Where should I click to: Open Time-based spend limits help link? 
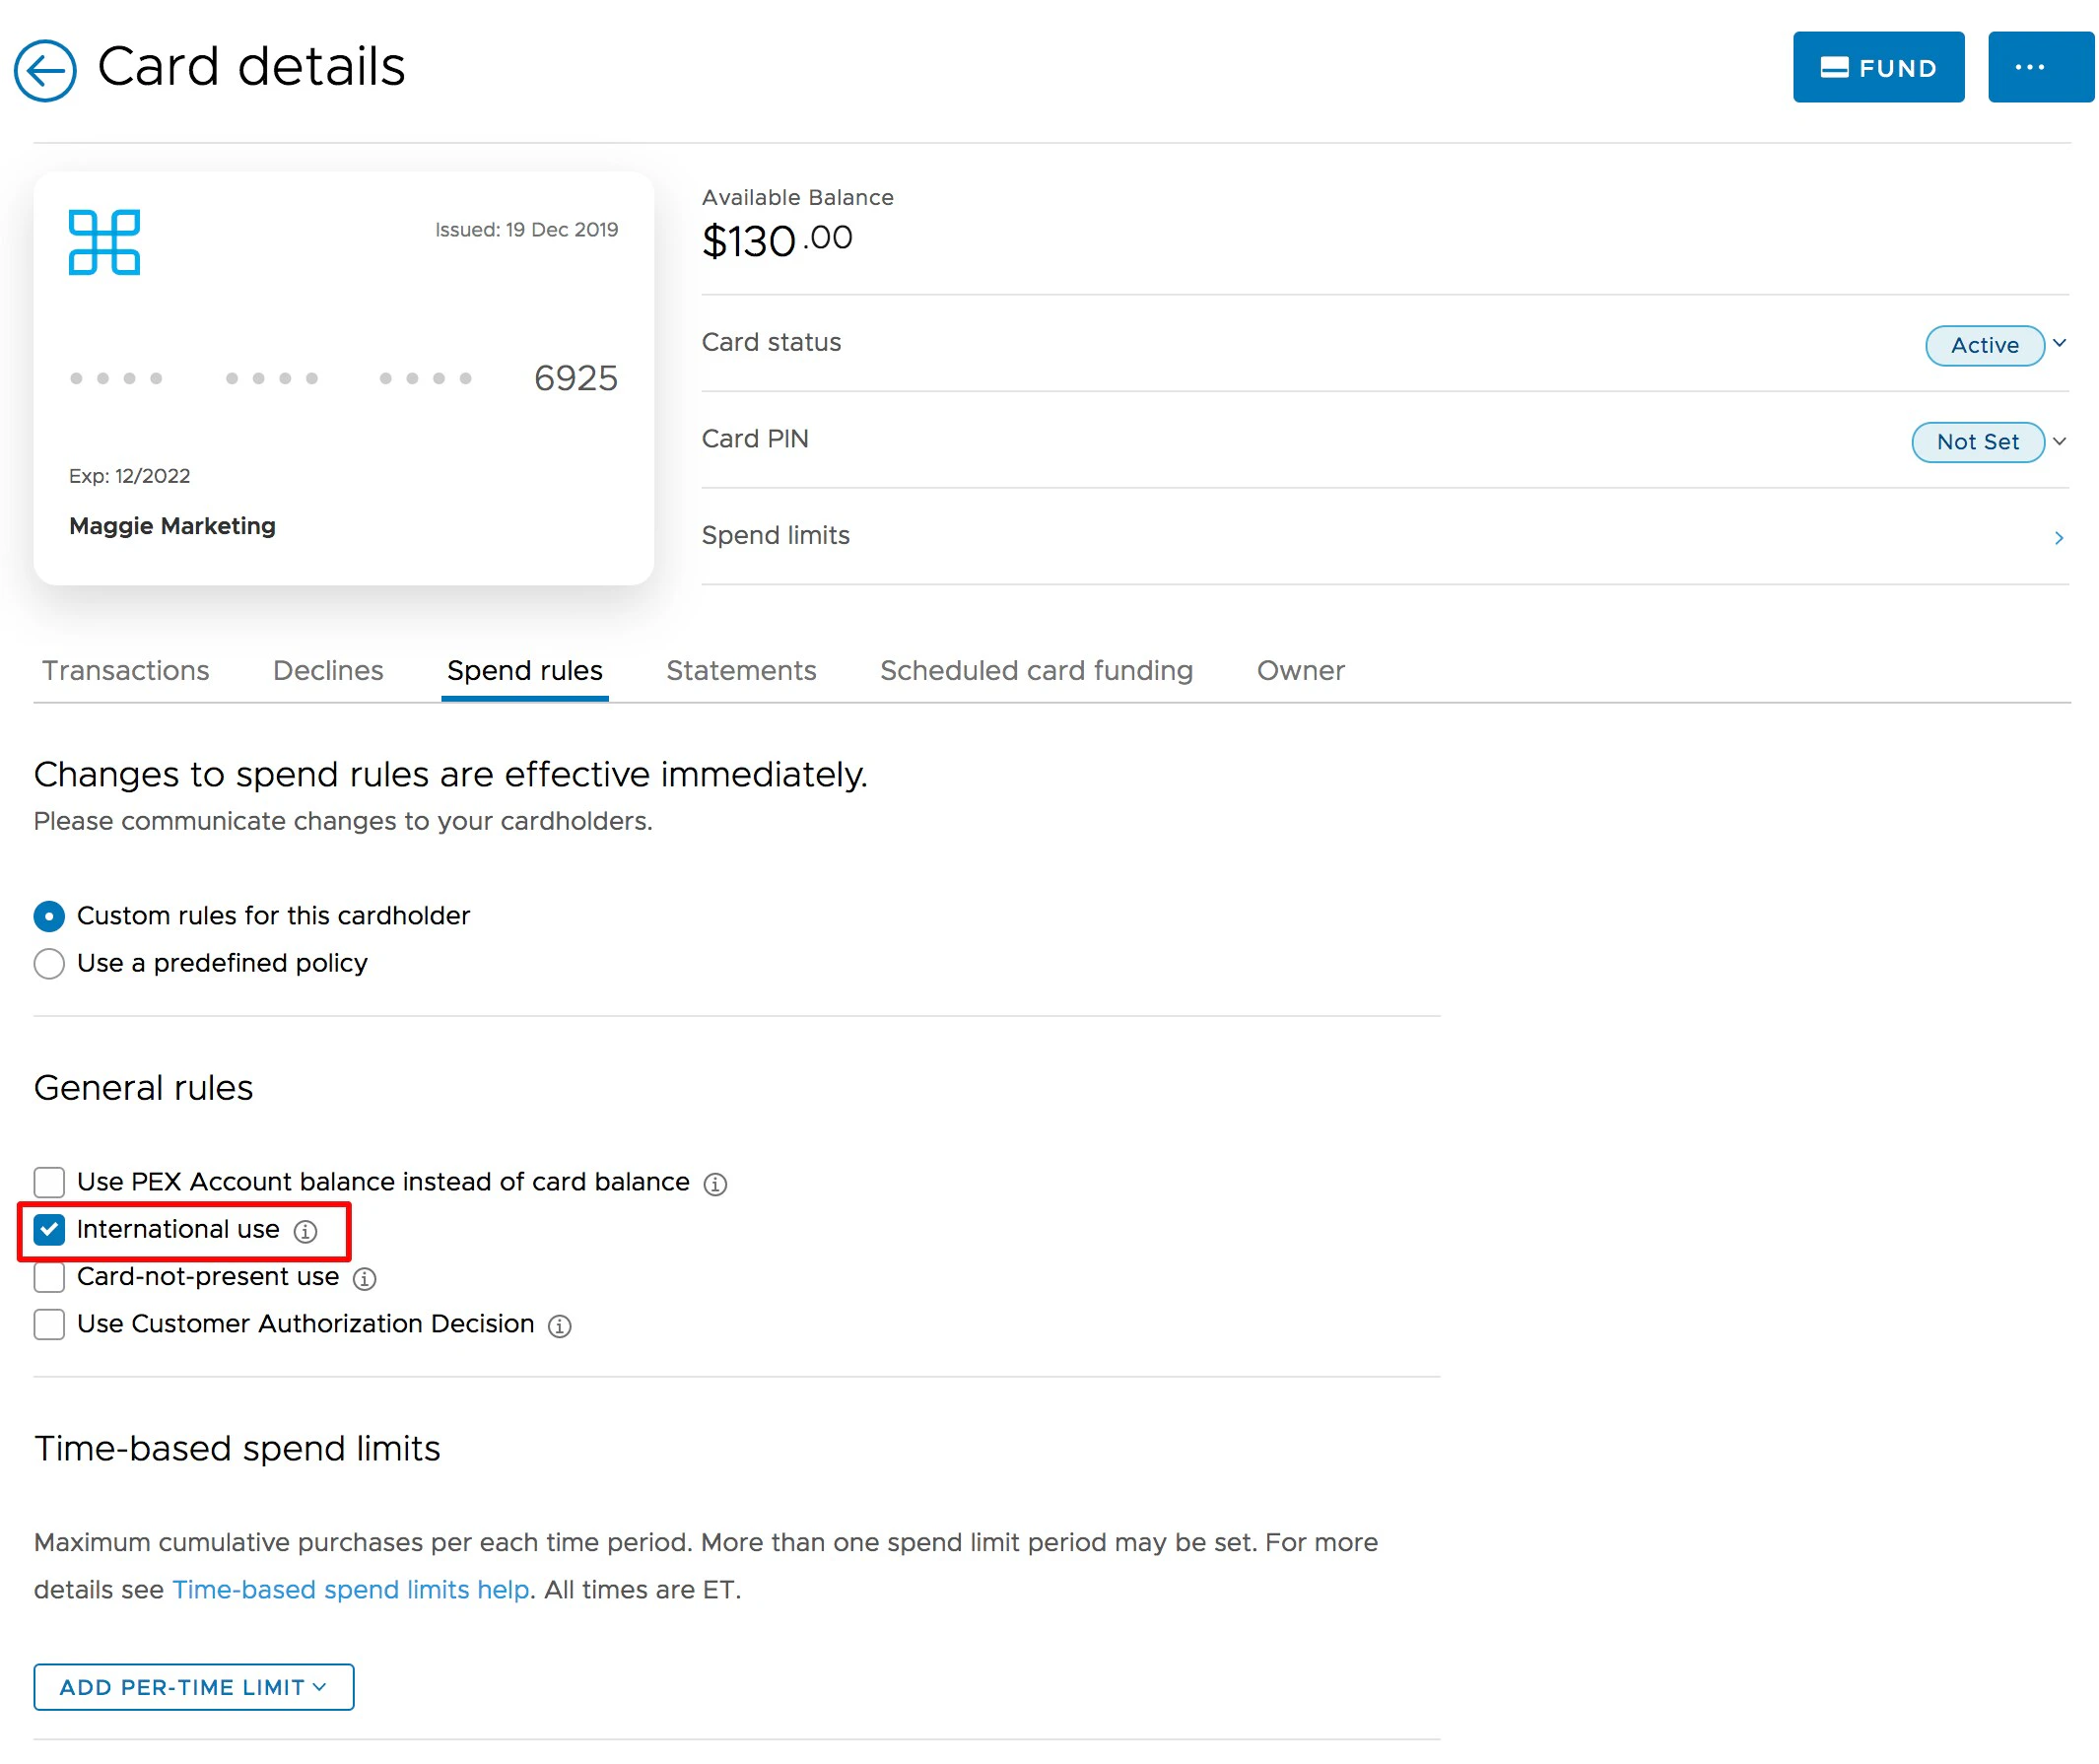tap(351, 1592)
